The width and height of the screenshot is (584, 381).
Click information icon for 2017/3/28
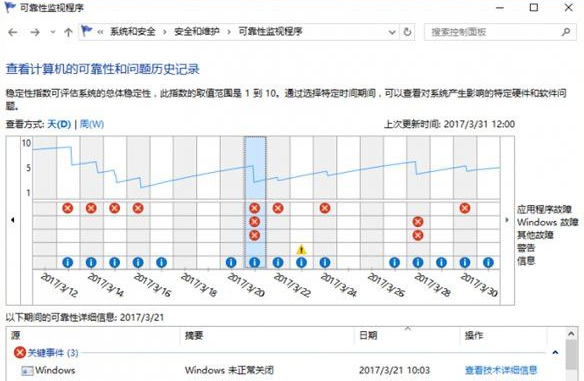(418, 262)
